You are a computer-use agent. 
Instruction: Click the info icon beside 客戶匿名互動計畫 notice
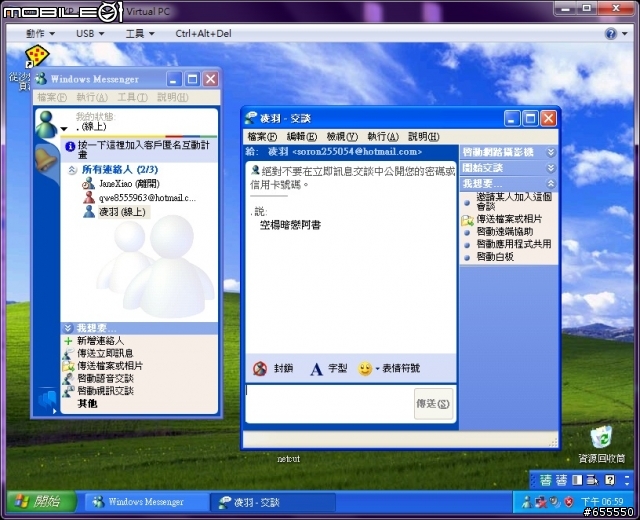point(70,146)
